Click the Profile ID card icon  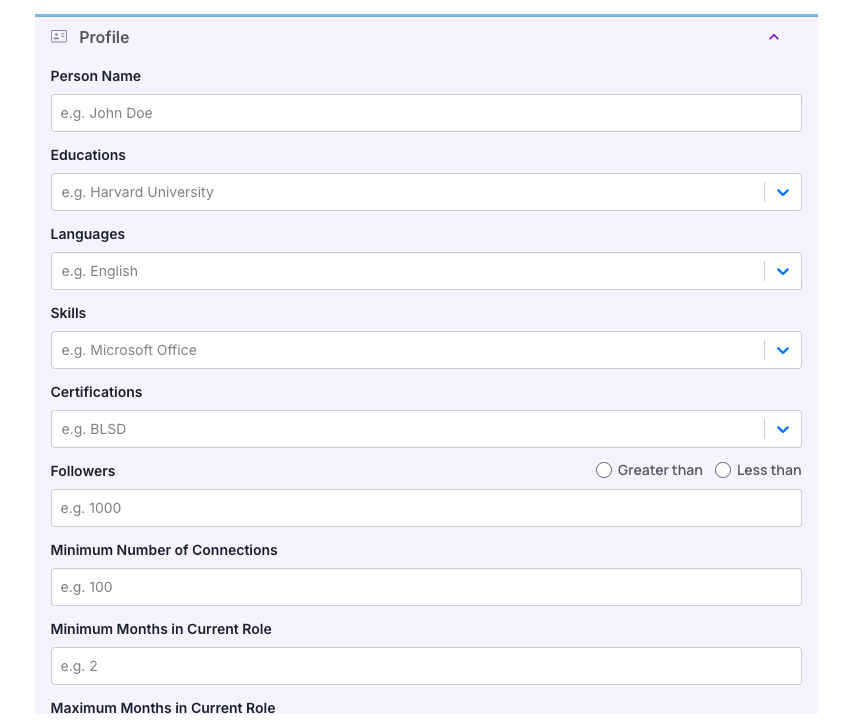click(59, 37)
